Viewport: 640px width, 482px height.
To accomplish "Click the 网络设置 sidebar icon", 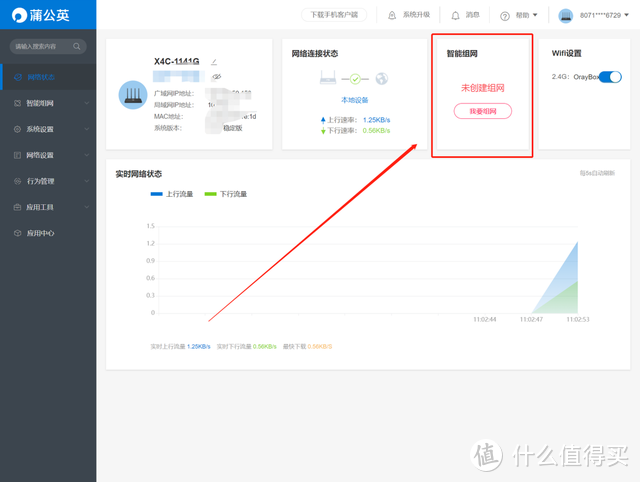I will (18, 155).
